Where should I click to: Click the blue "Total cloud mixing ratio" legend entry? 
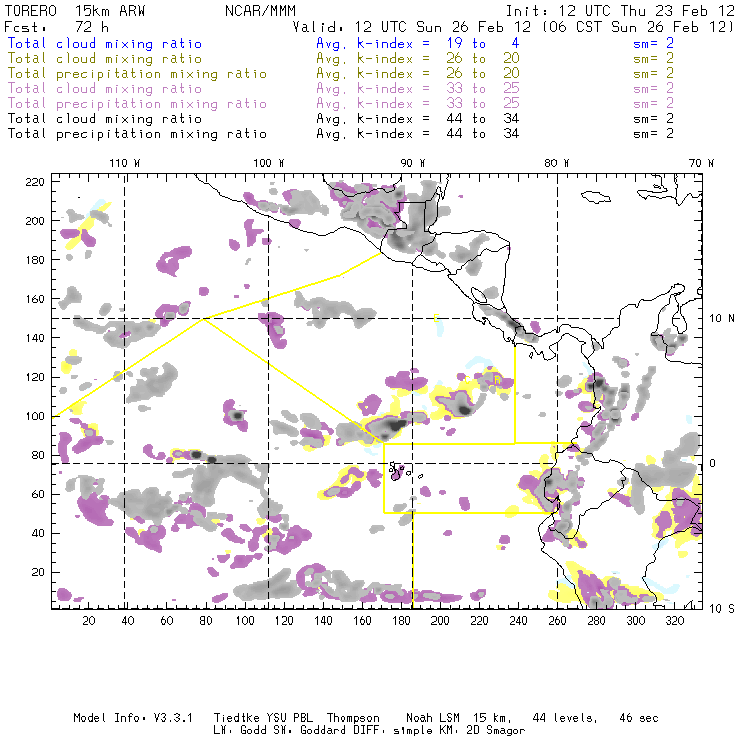click(x=104, y=44)
